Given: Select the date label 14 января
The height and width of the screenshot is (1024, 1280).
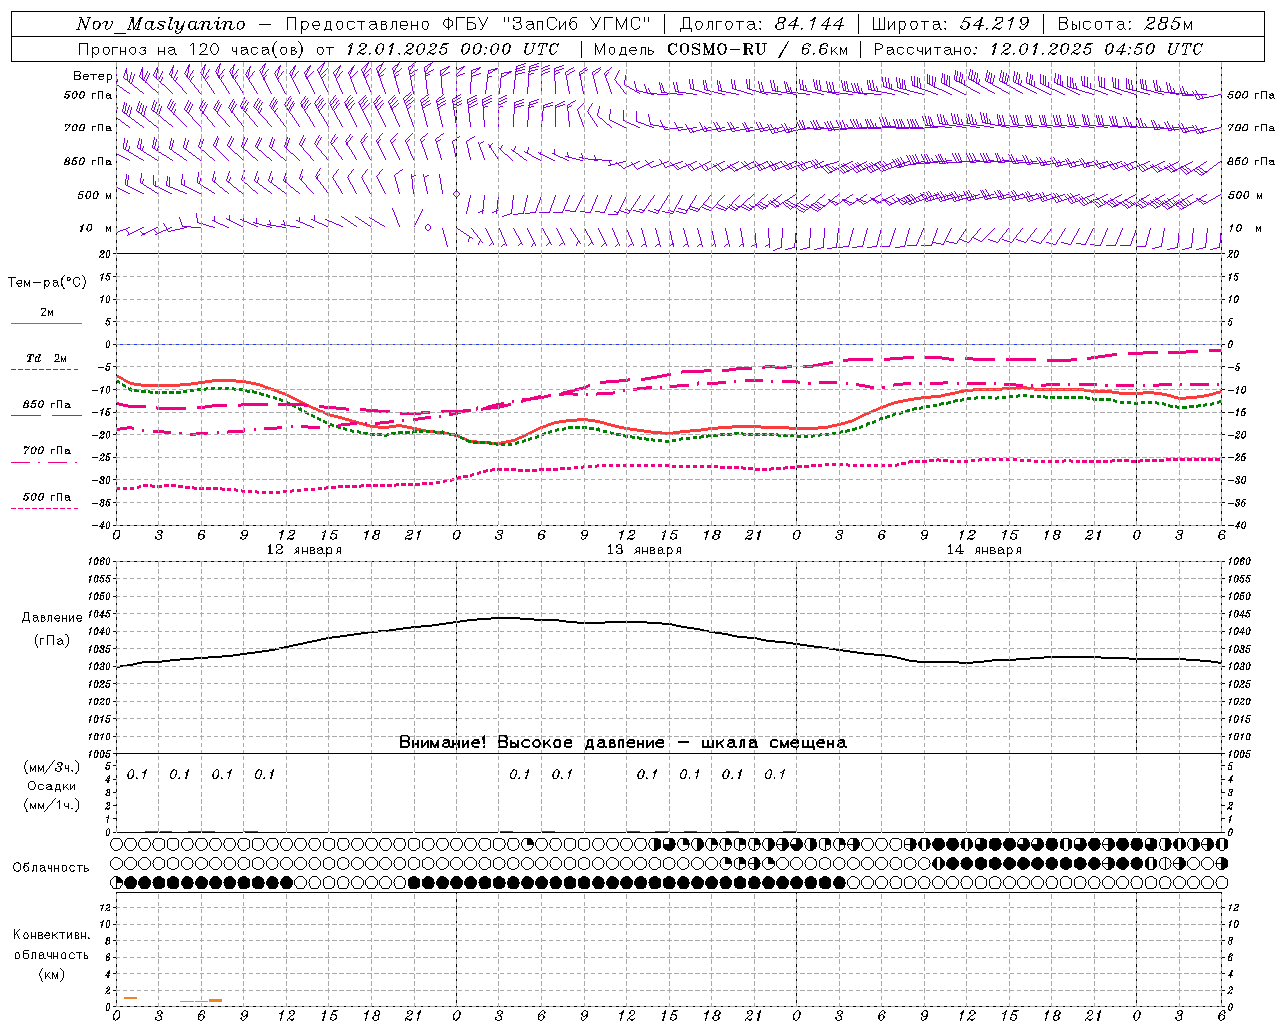Looking at the screenshot, I should [x=984, y=550].
